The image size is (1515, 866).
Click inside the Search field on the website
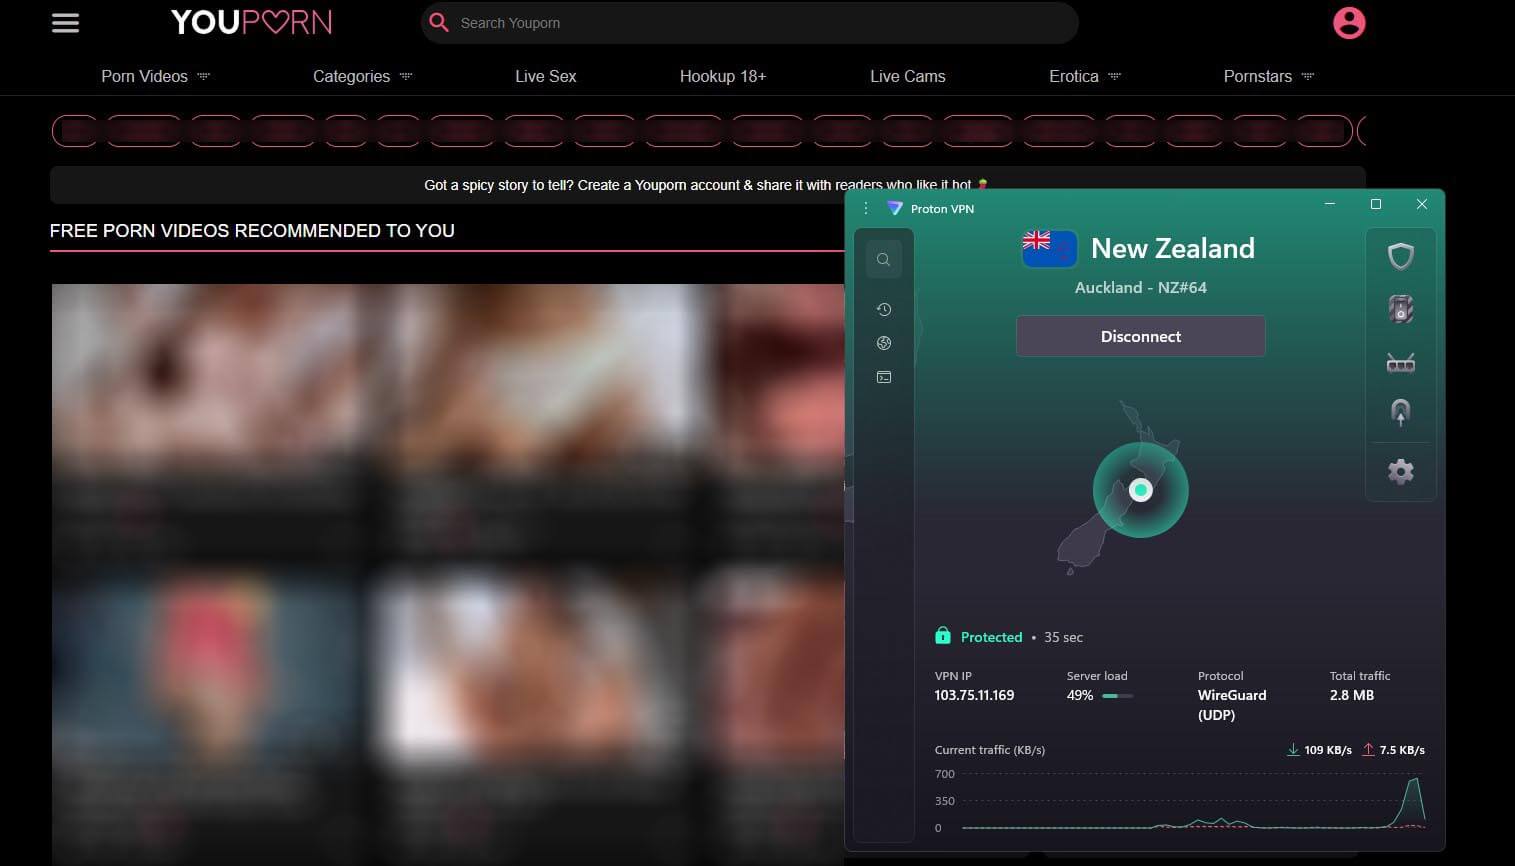click(x=750, y=22)
